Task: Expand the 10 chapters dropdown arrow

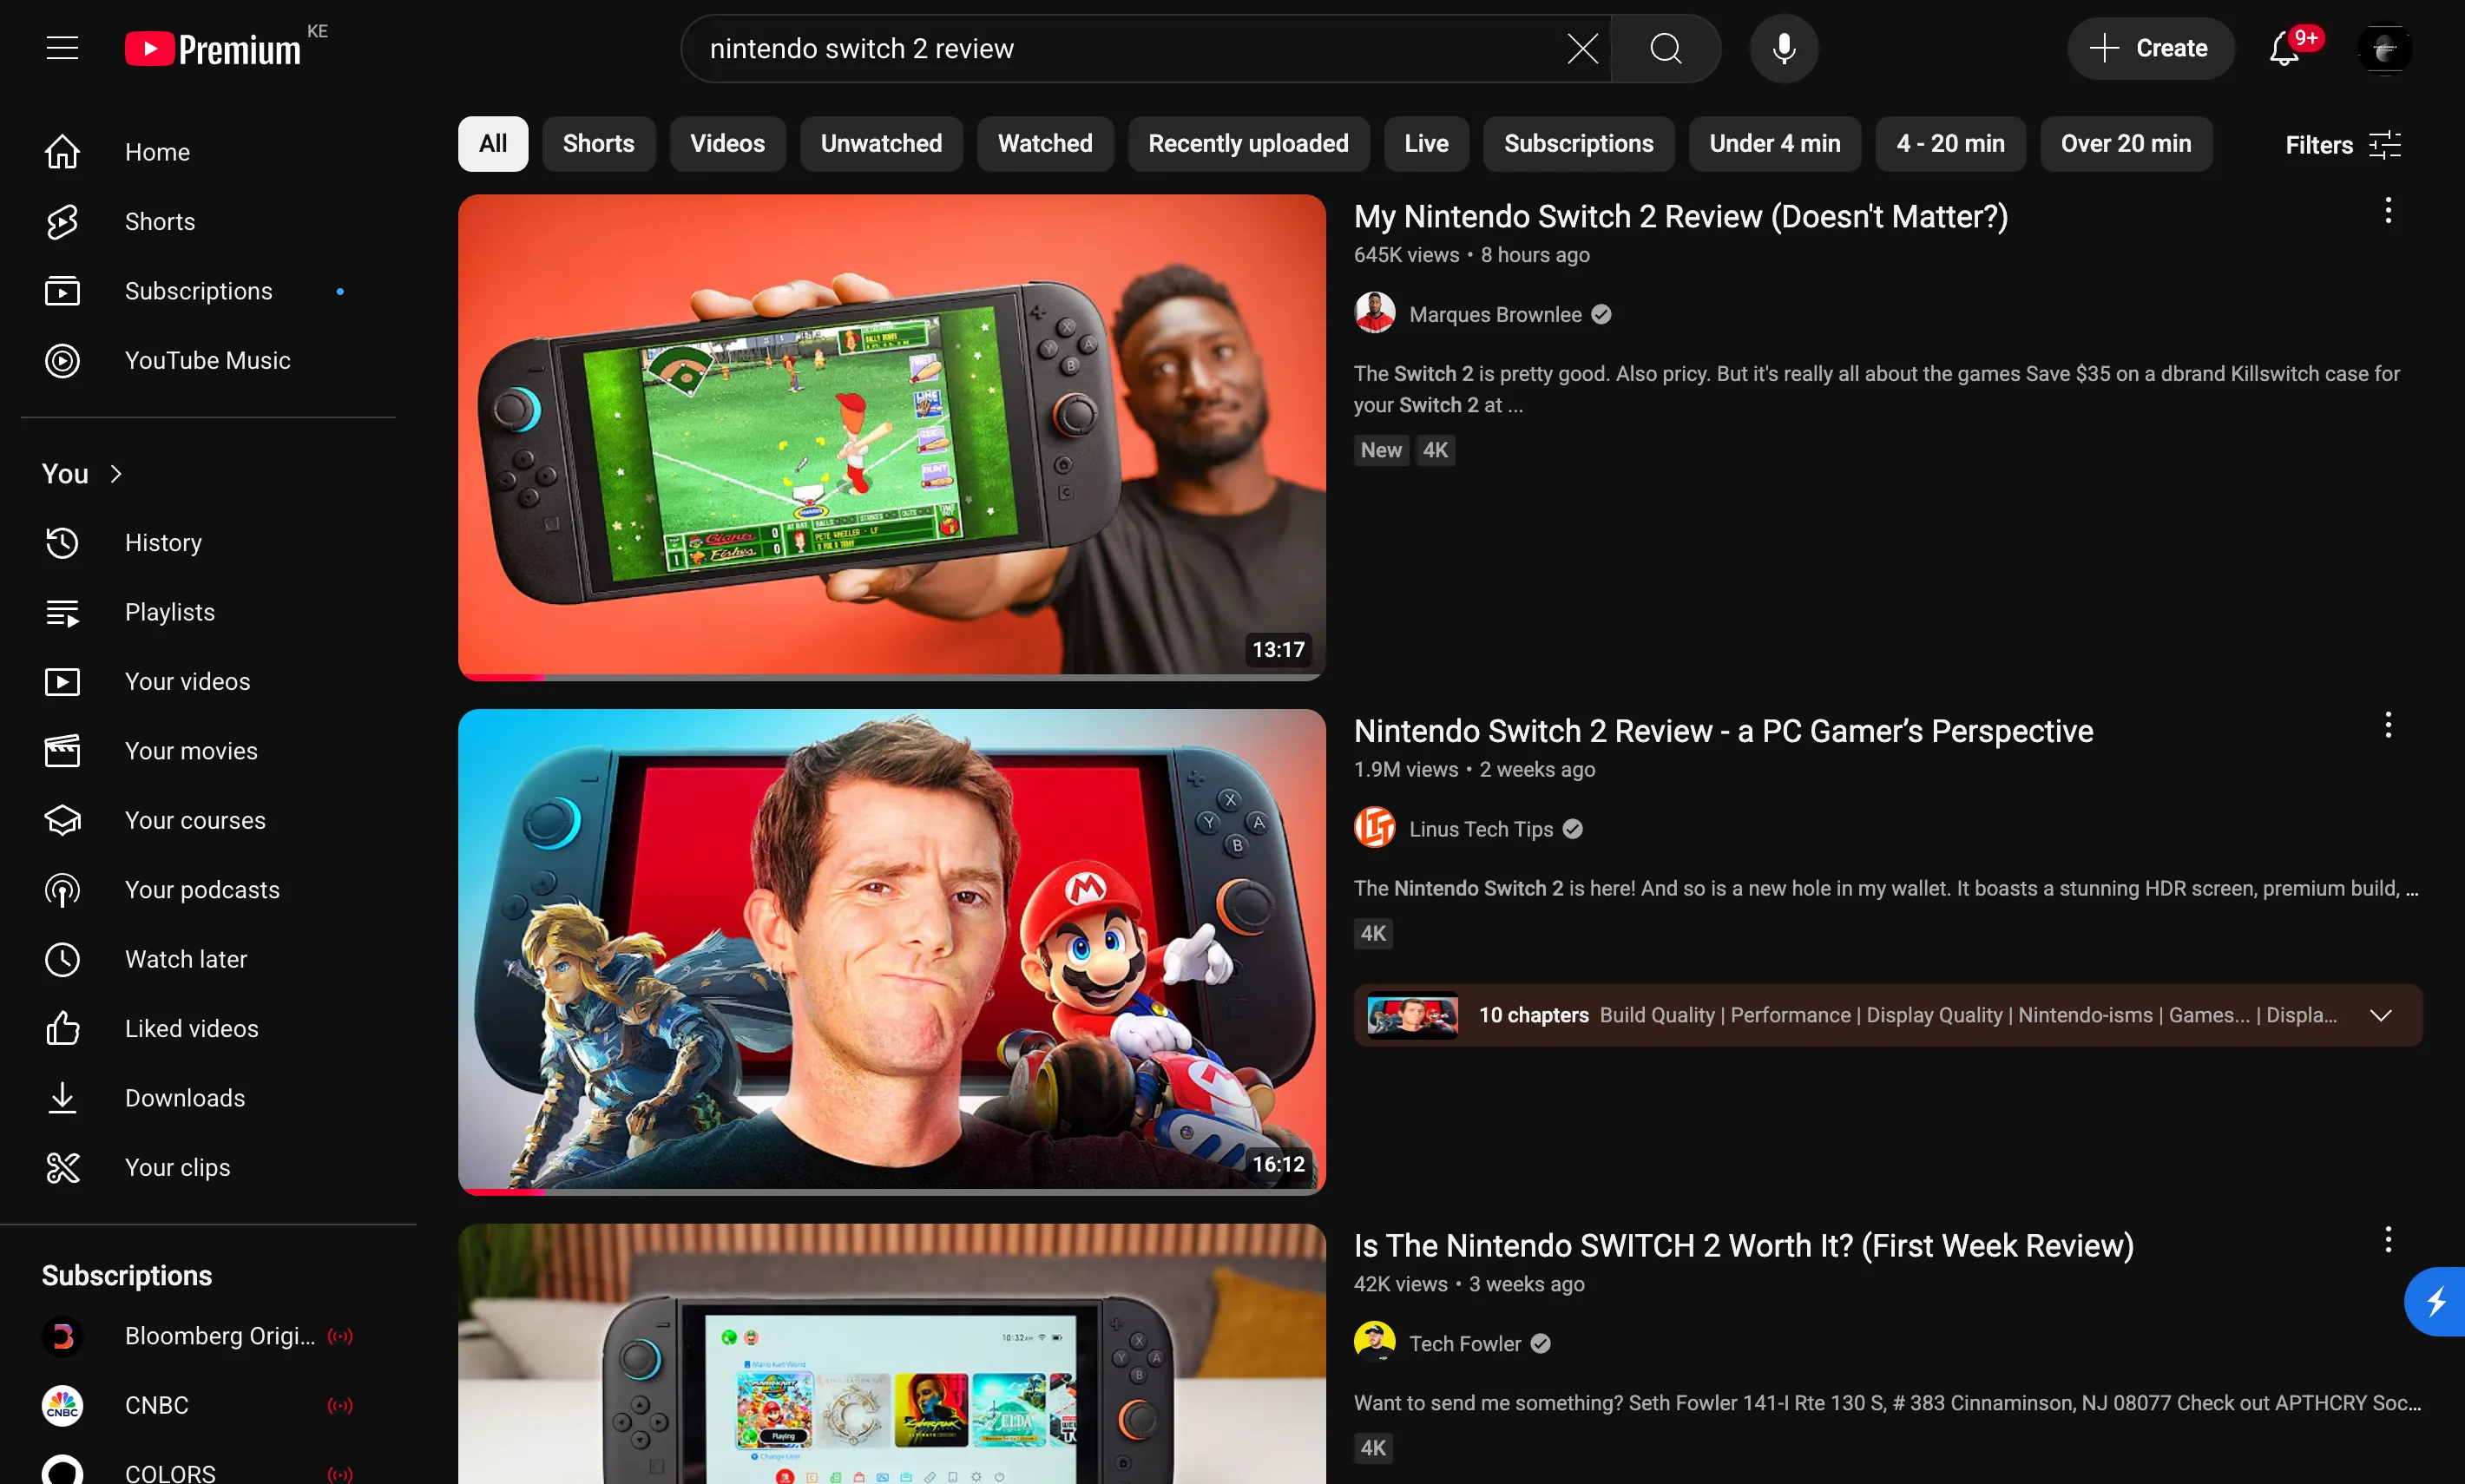Action: pyautogui.click(x=2381, y=1016)
